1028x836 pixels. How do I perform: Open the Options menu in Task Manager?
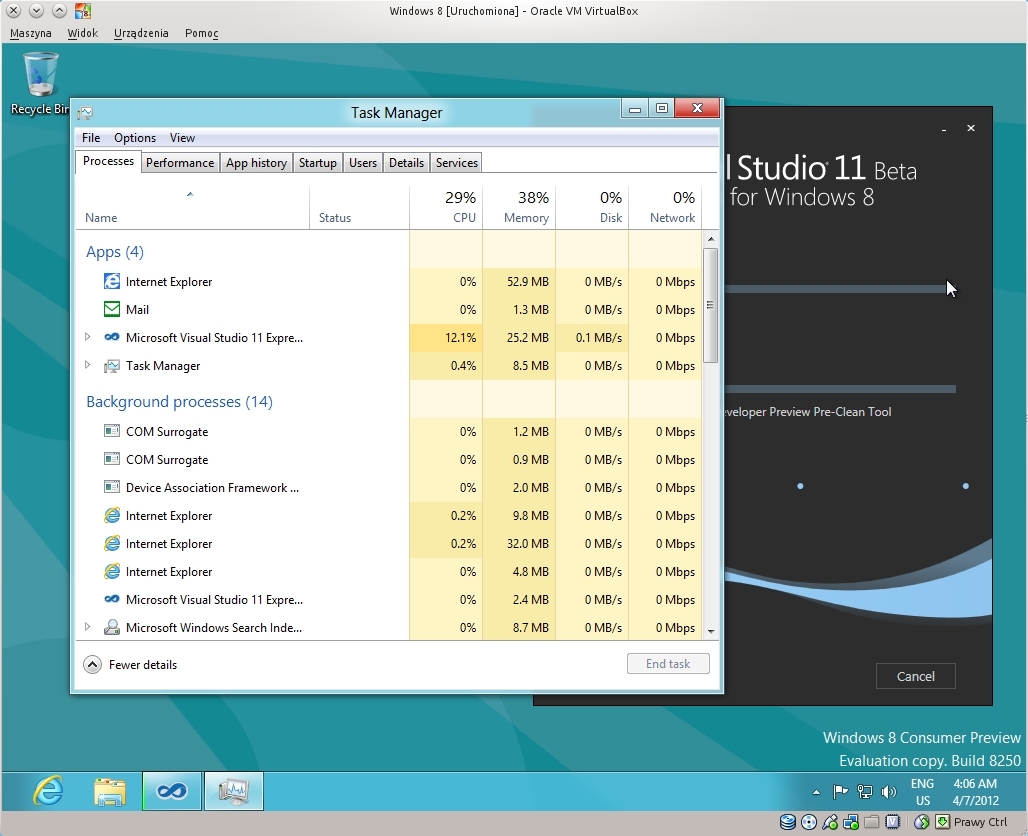click(135, 138)
